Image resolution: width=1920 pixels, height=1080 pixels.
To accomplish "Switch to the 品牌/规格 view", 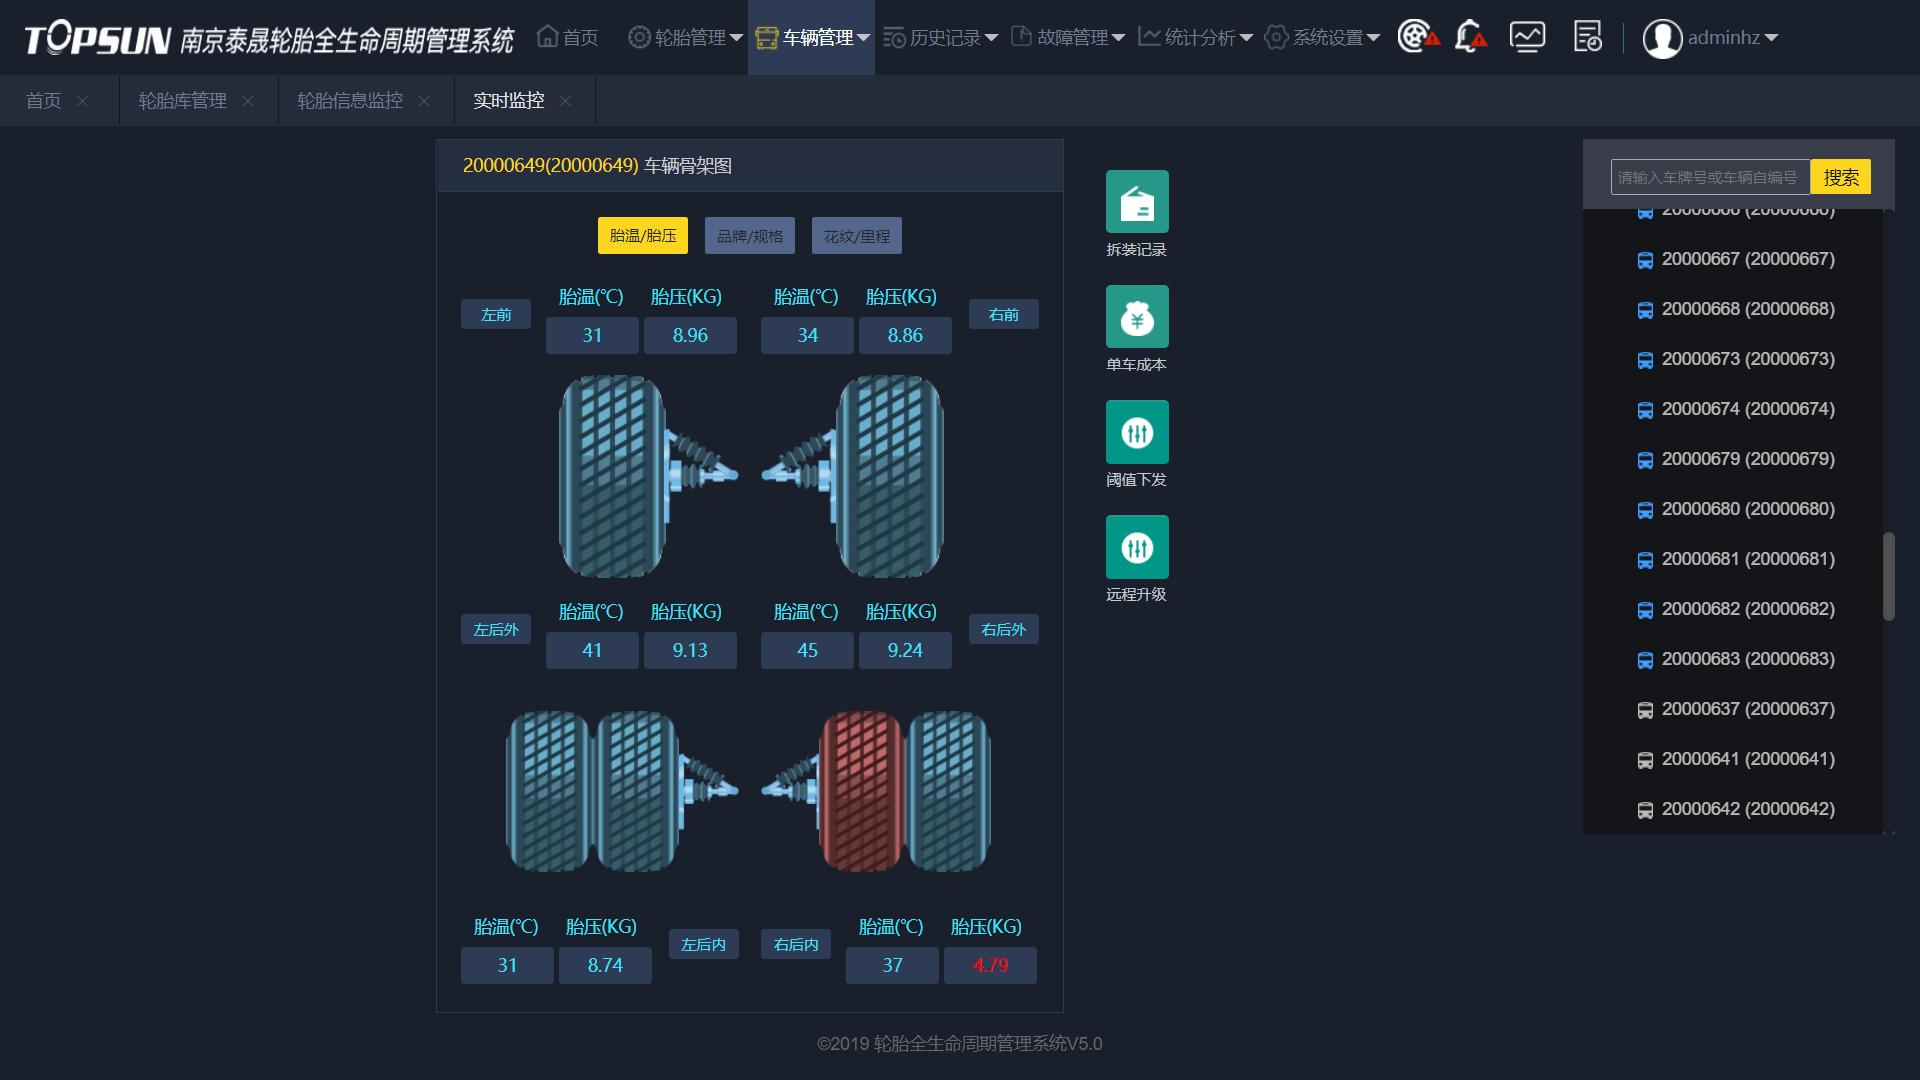I will pyautogui.click(x=749, y=236).
